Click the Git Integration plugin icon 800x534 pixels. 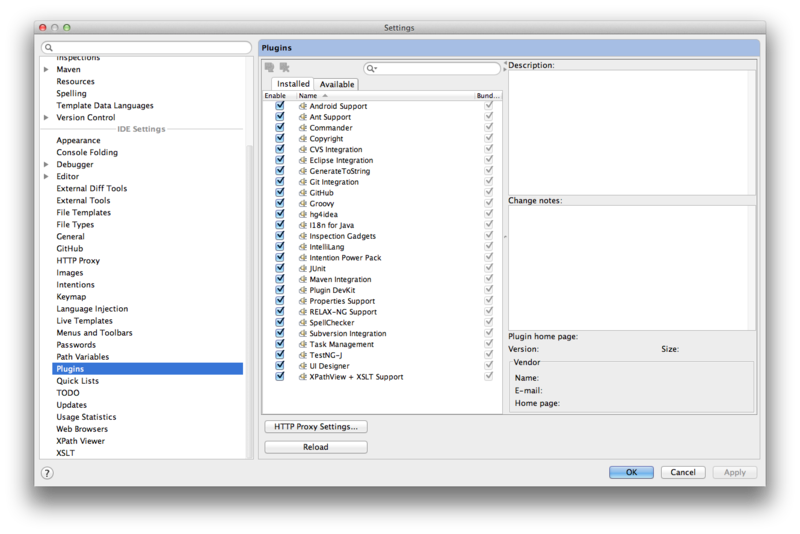pos(303,182)
